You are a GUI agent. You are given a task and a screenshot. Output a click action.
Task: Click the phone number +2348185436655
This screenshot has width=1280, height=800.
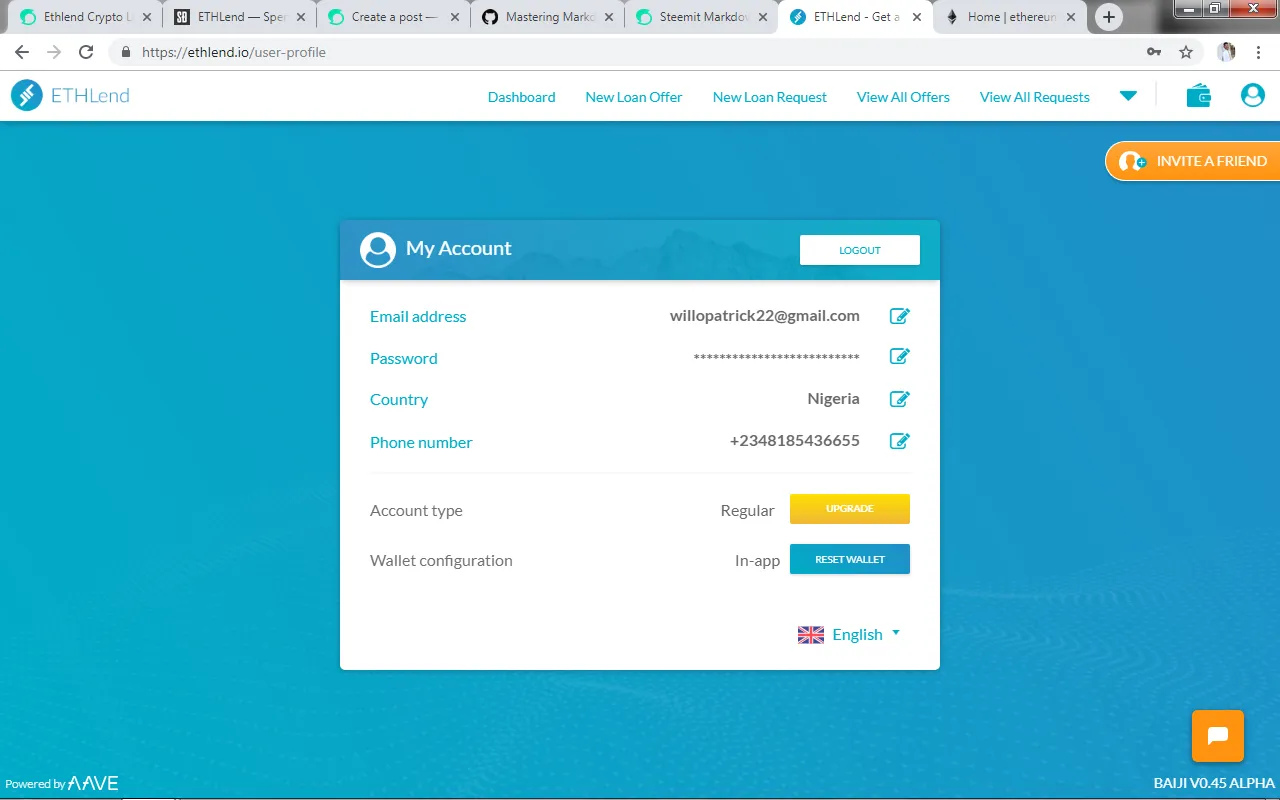(x=795, y=440)
